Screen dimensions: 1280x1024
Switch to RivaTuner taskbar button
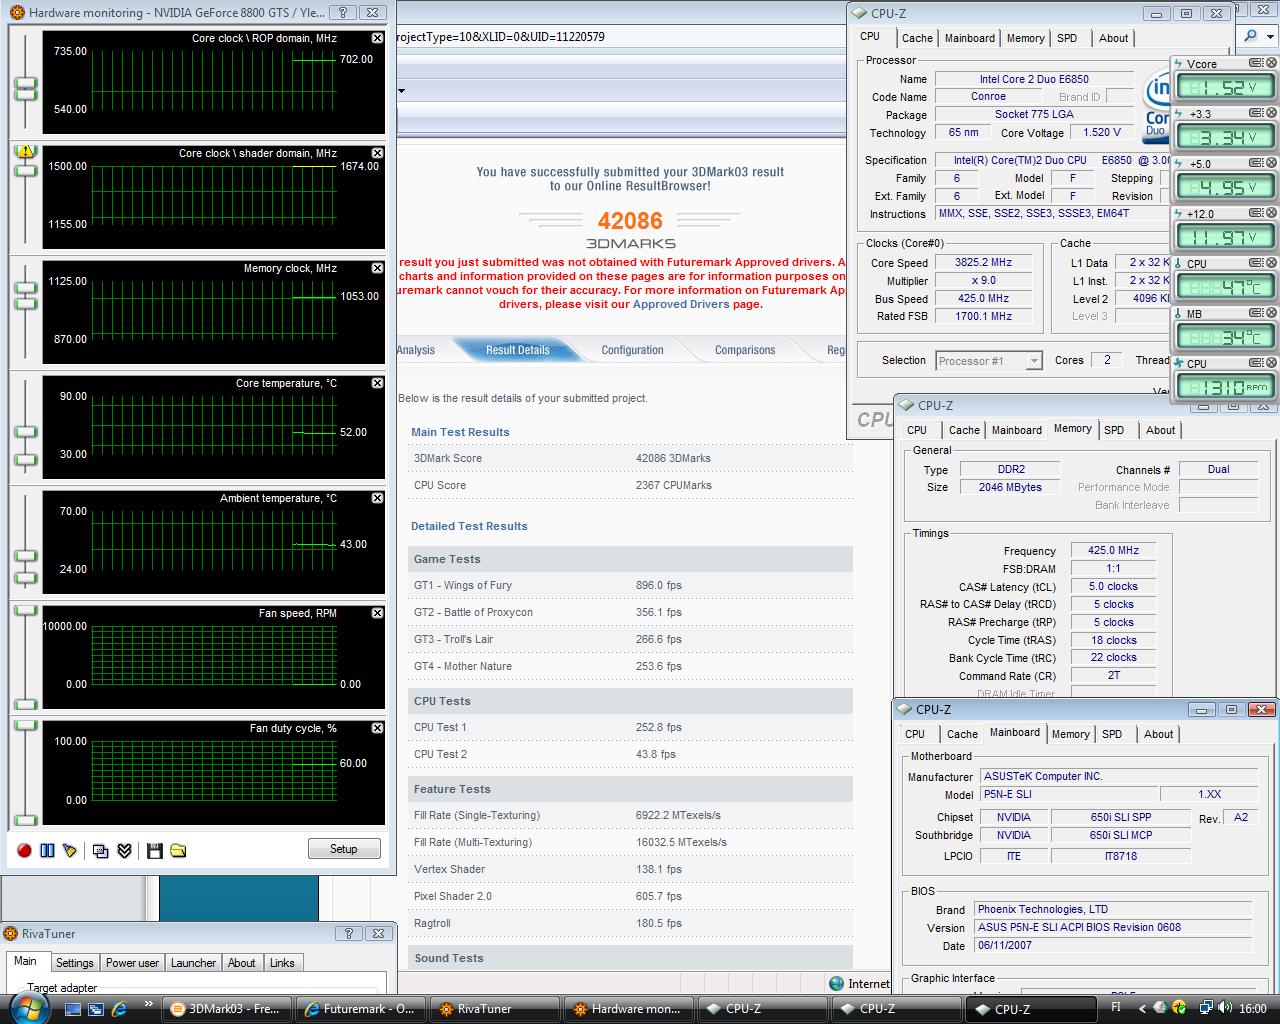click(x=494, y=1009)
